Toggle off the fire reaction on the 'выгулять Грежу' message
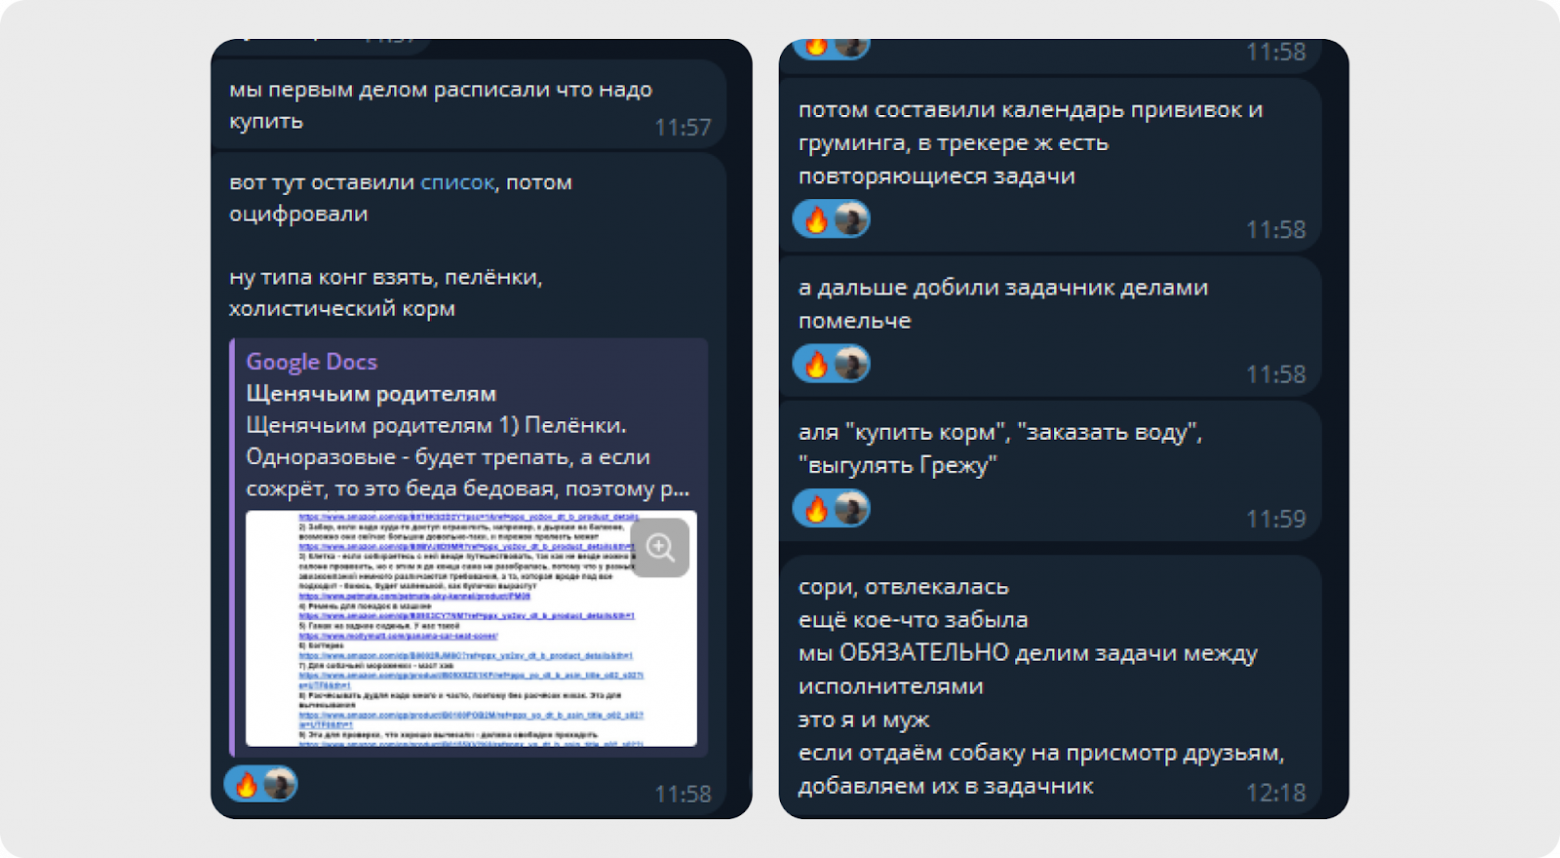1560x858 pixels. click(x=815, y=508)
